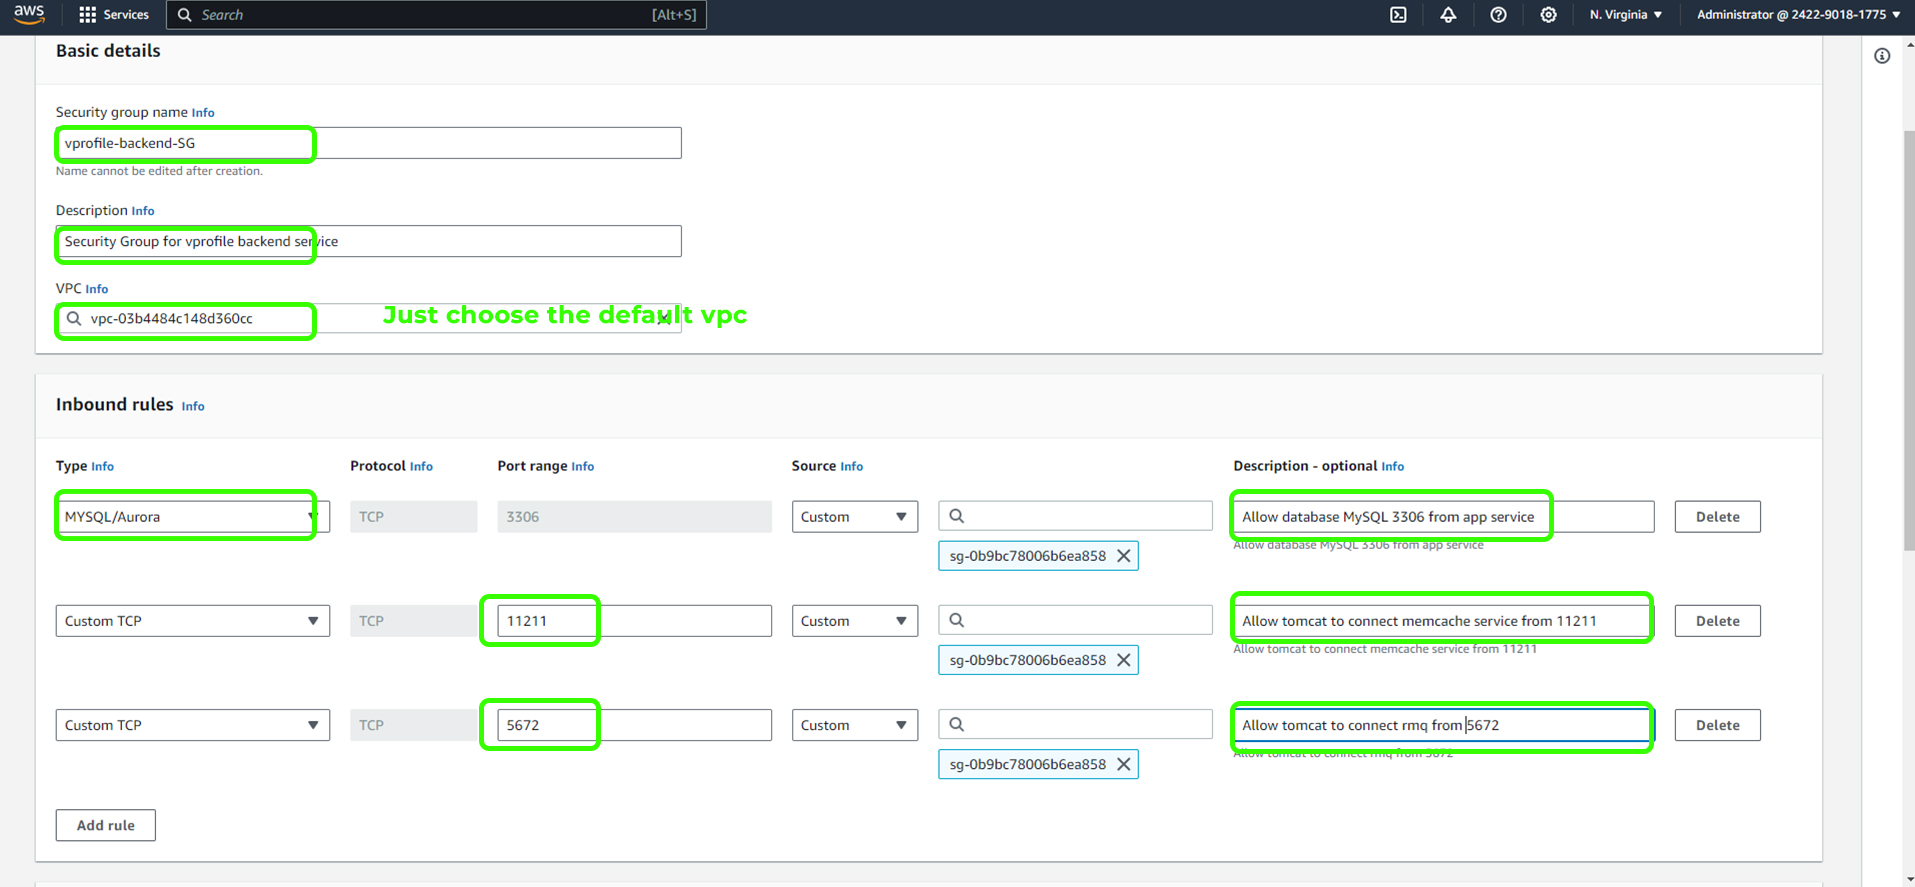Open the MYSQL/Aurora type dropdown

pos(192,517)
